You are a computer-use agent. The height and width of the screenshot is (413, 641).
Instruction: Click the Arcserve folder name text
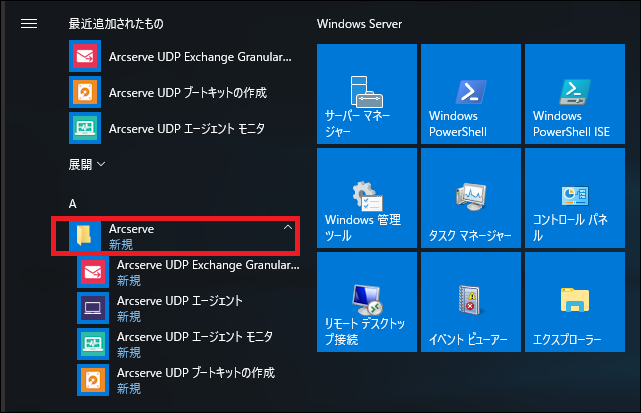click(x=131, y=229)
